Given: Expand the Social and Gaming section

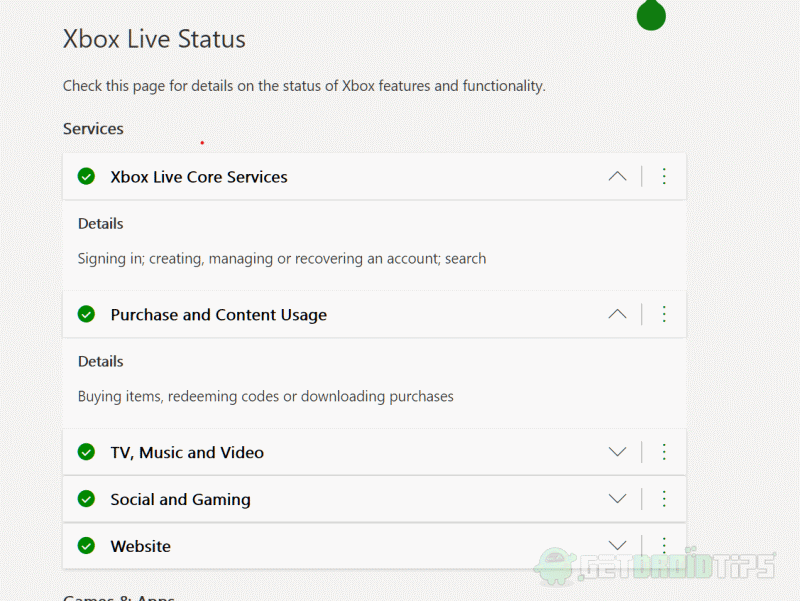Looking at the screenshot, I should tap(617, 499).
